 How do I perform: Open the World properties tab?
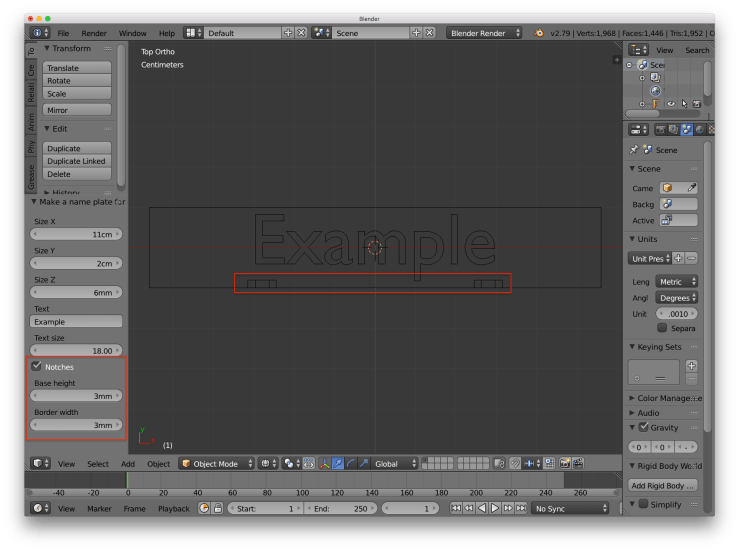click(700, 129)
